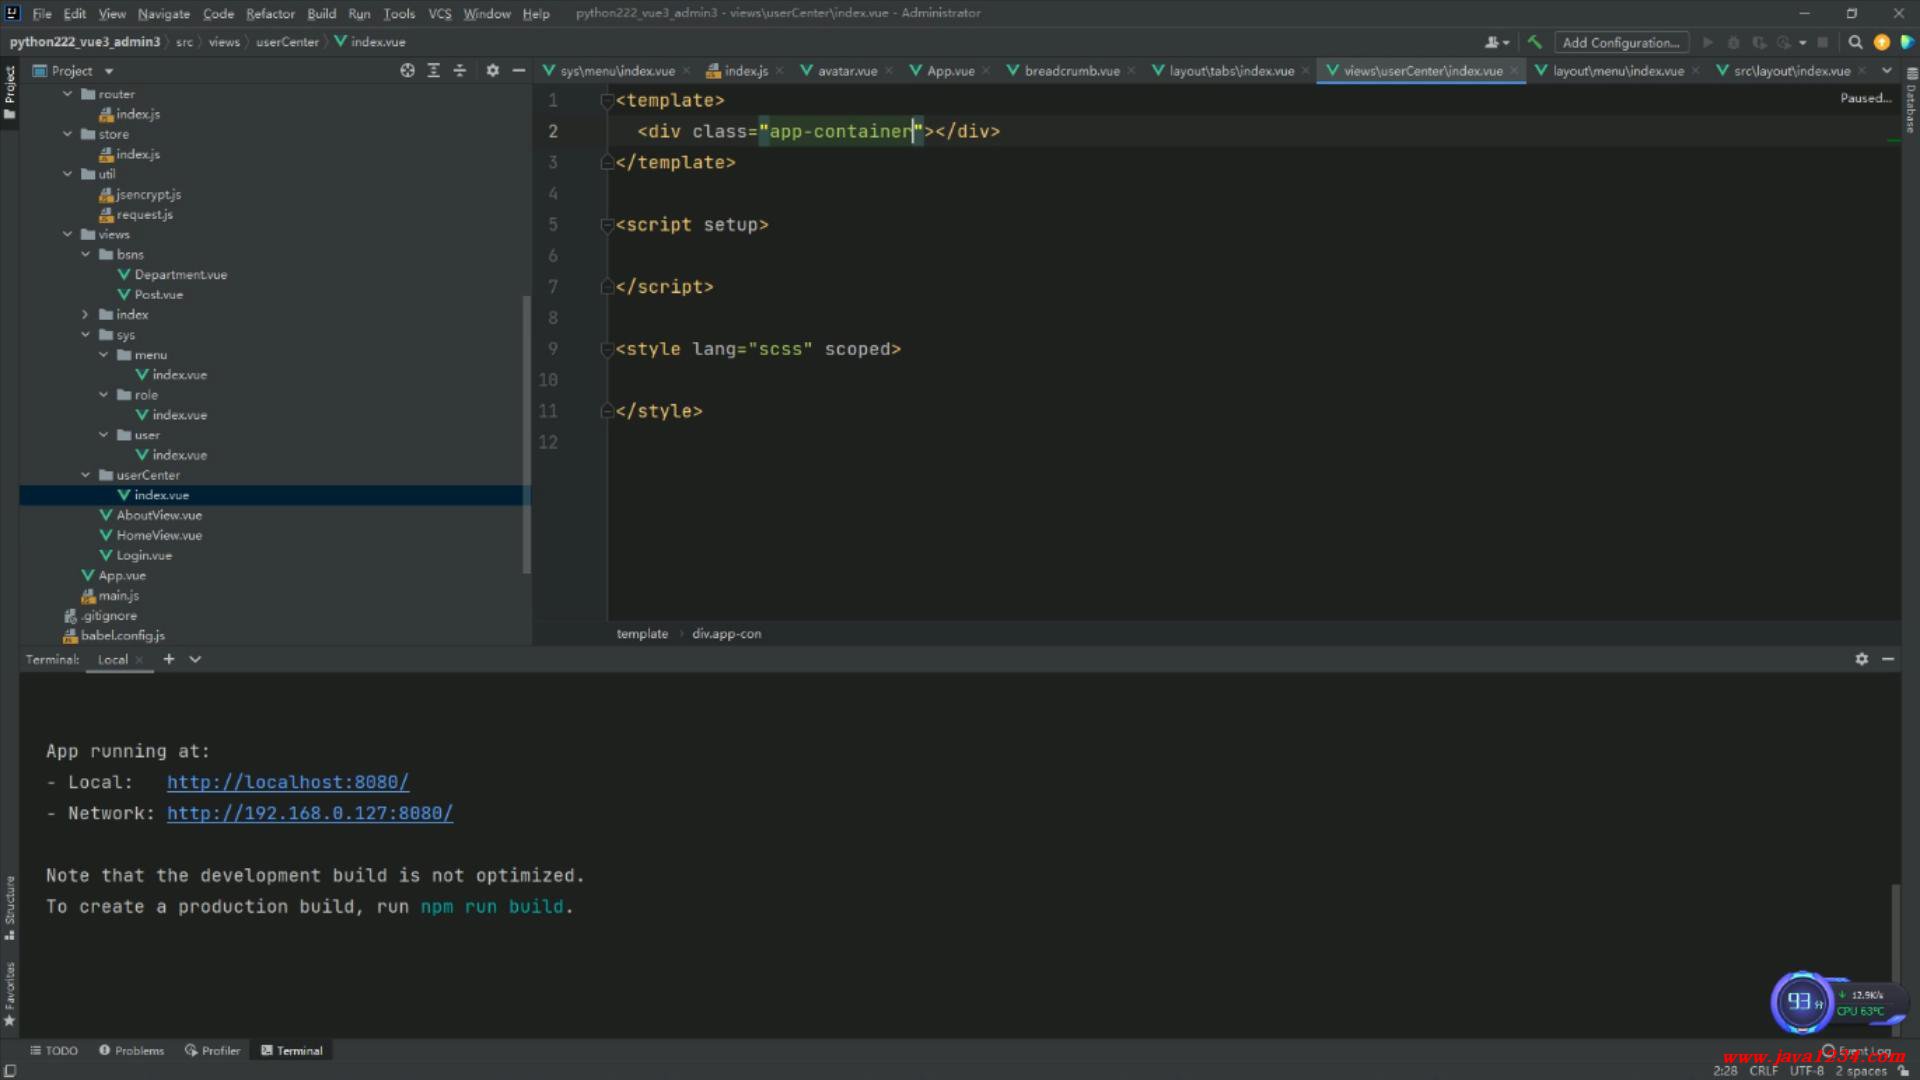Click the orange IDE update icon
The width and height of the screenshot is (1920, 1080).
[1881, 42]
